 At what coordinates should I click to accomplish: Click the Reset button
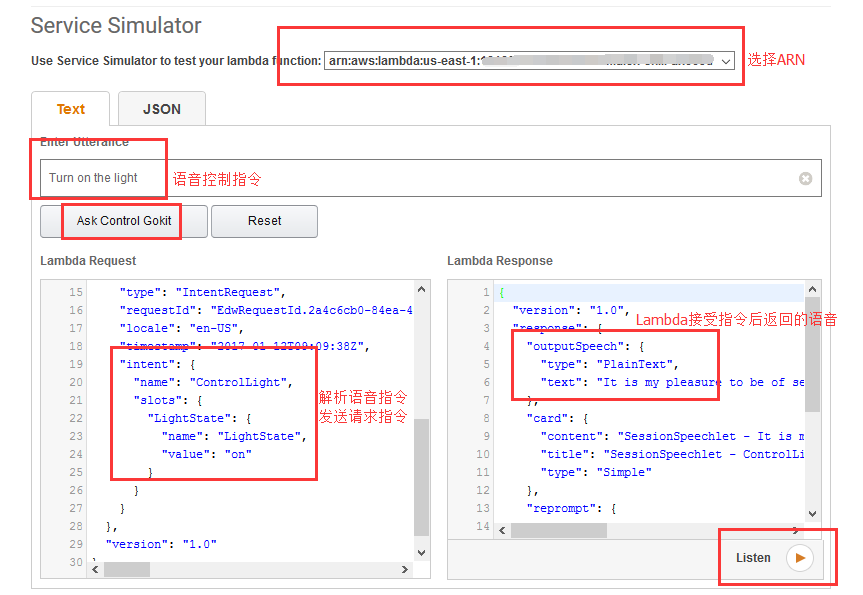[x=264, y=221]
